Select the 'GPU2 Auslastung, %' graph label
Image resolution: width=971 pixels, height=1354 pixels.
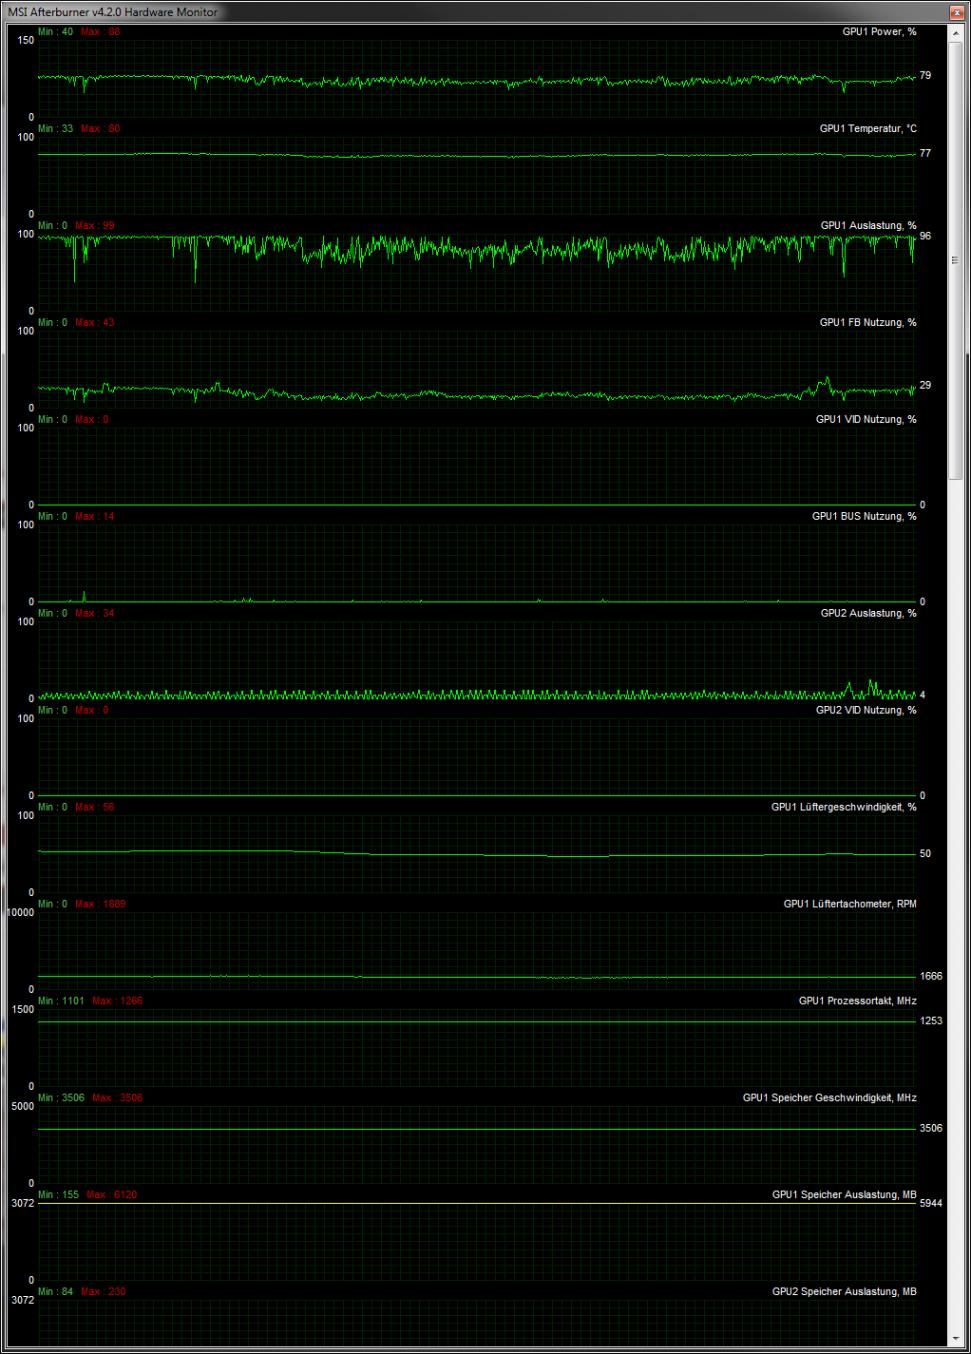pyautogui.click(x=868, y=614)
